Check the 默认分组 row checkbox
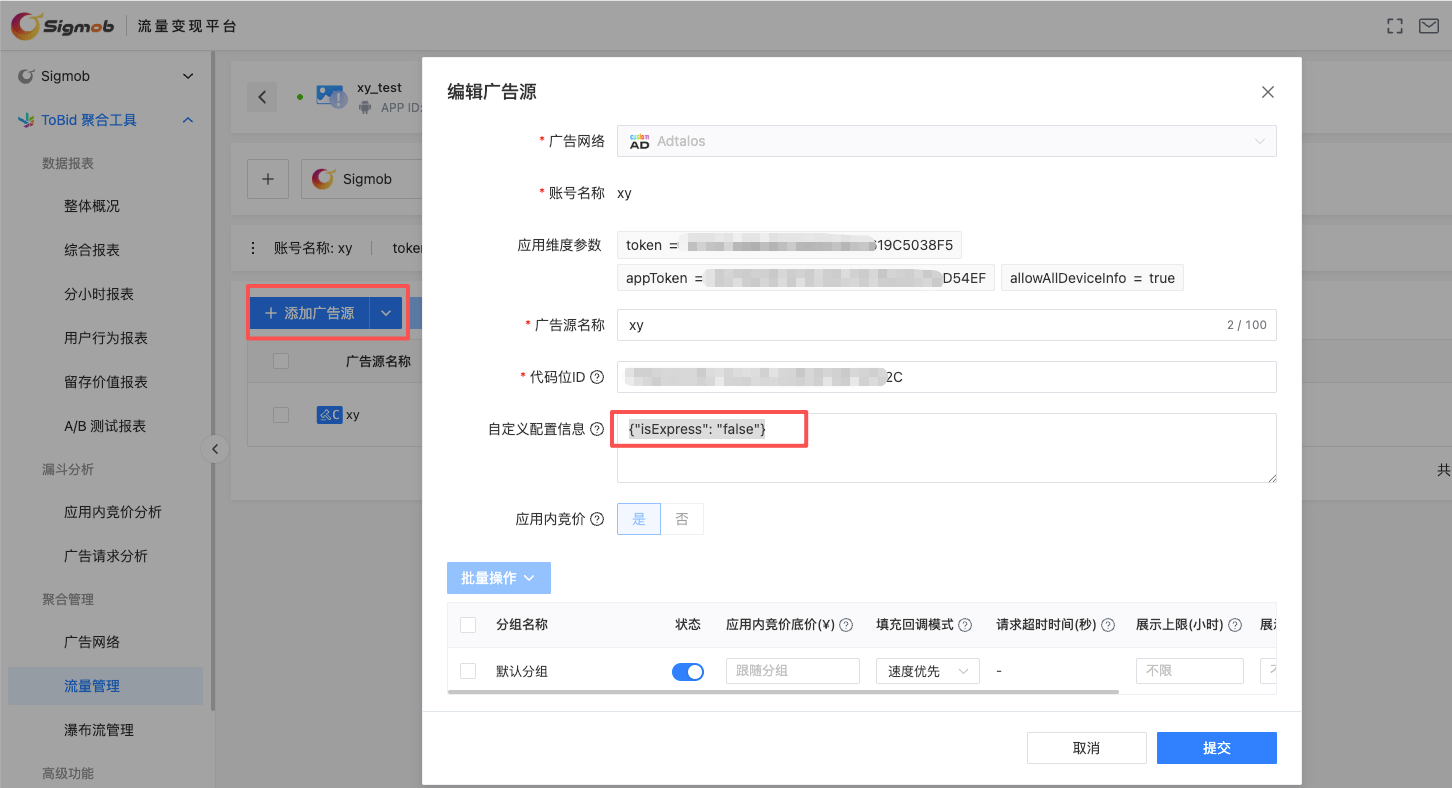 (x=467, y=671)
